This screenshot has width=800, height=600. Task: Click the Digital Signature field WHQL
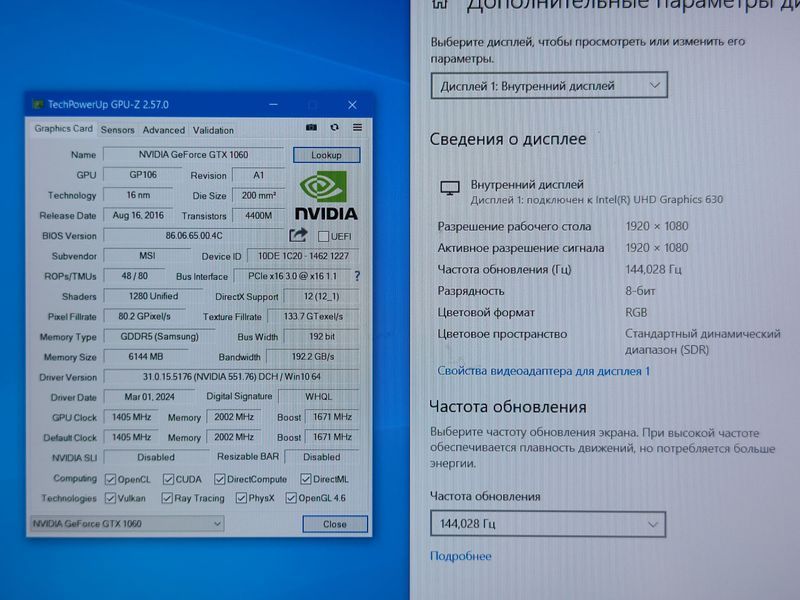318,396
